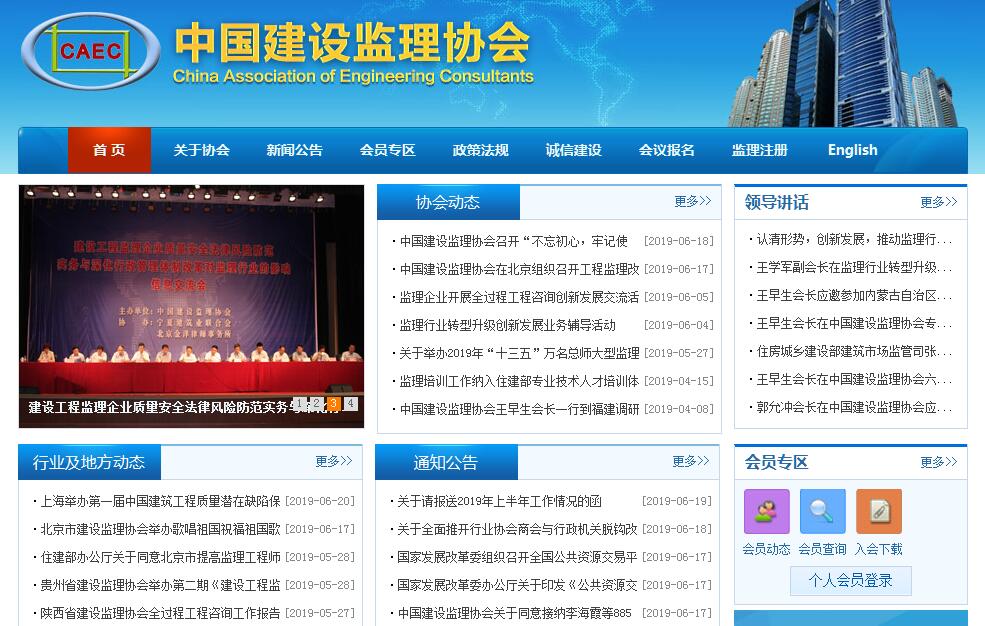
Task: Click the 中国建设监理协会 site title
Action: 352,43
